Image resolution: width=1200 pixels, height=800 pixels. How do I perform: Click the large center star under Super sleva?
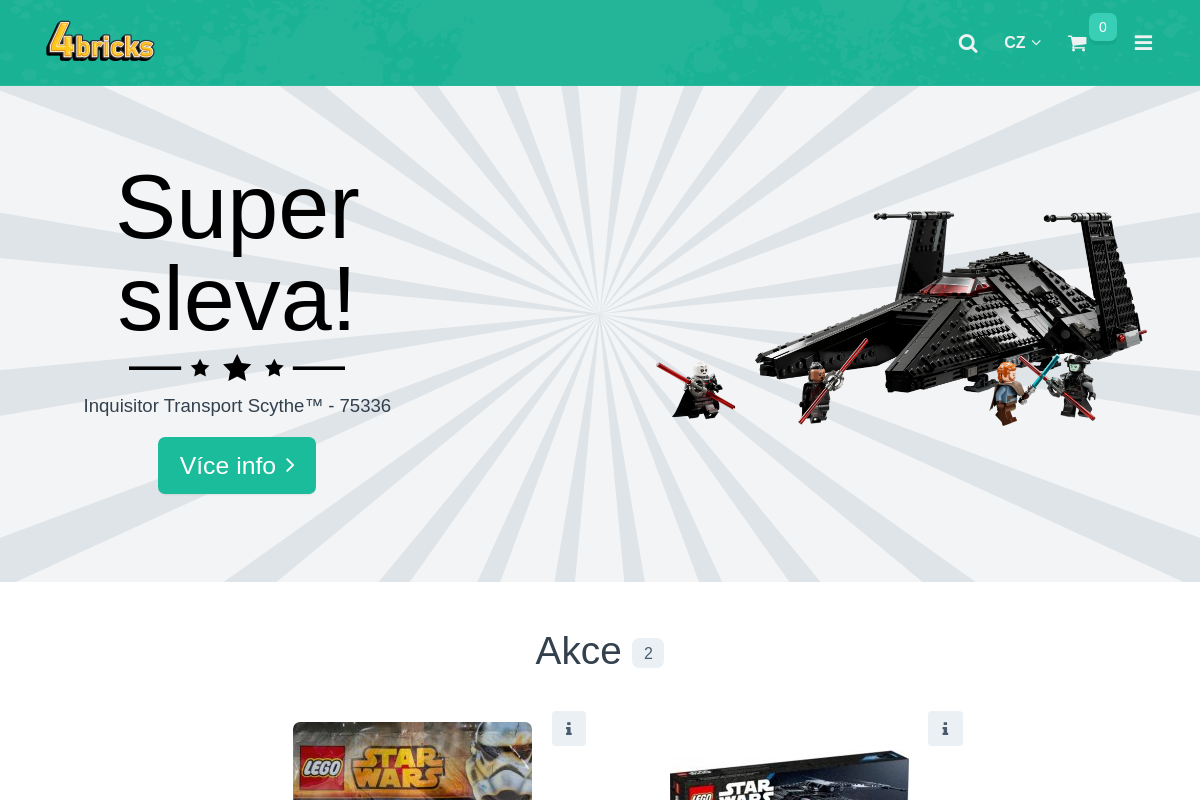point(237,368)
